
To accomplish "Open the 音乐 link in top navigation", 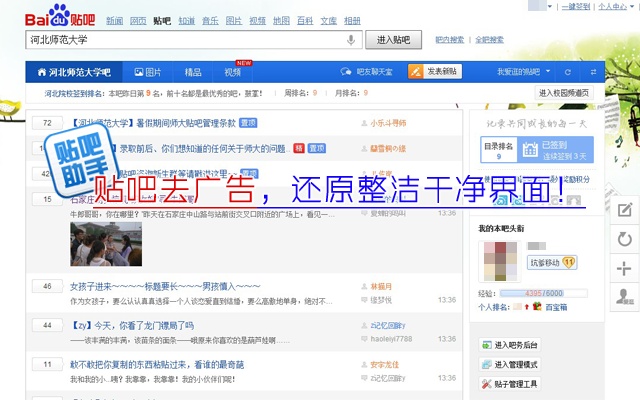I will [x=210, y=20].
